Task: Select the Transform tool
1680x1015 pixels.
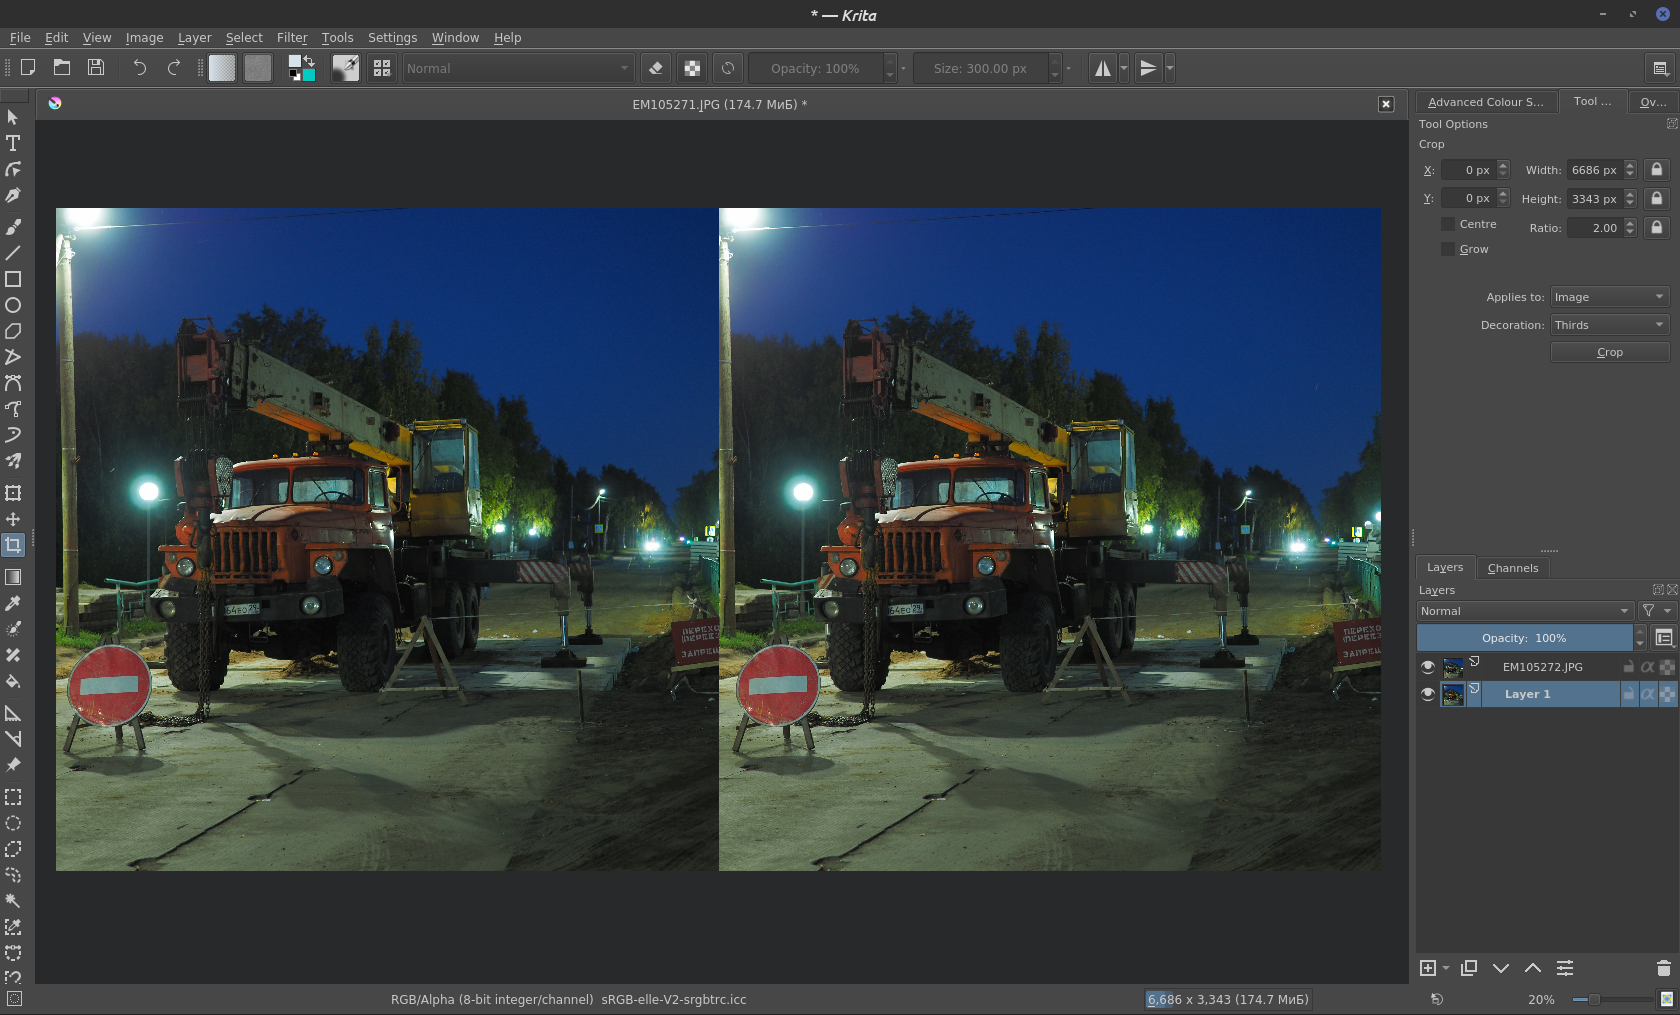Action: pyautogui.click(x=13, y=493)
